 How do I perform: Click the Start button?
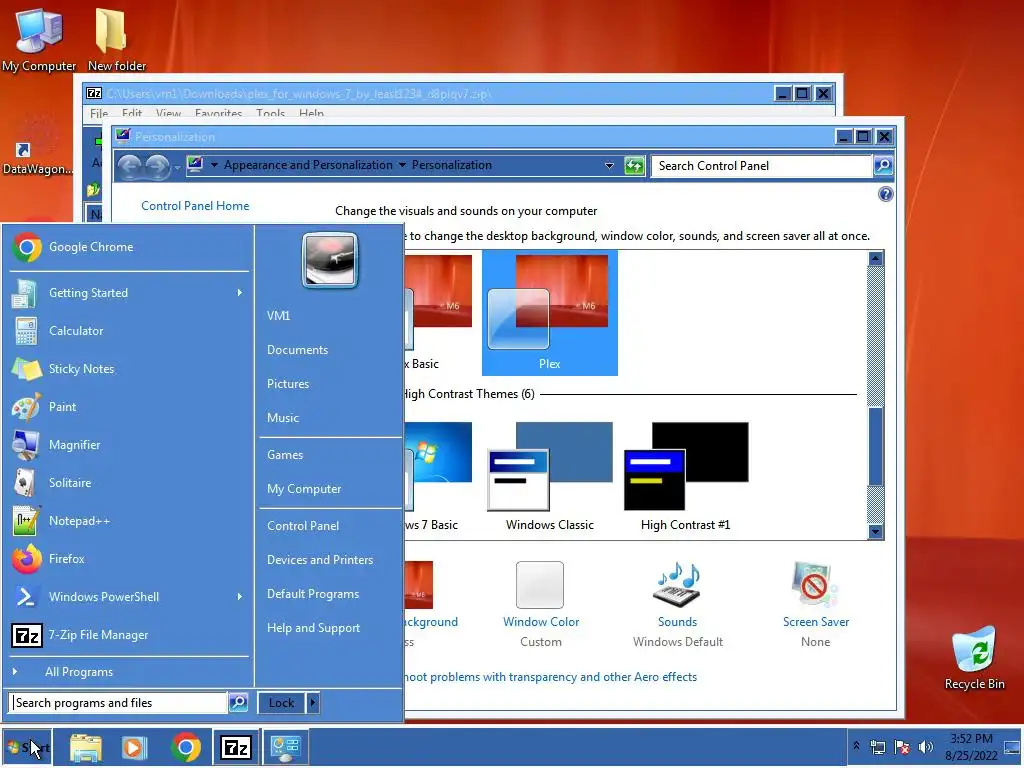pos(27,748)
